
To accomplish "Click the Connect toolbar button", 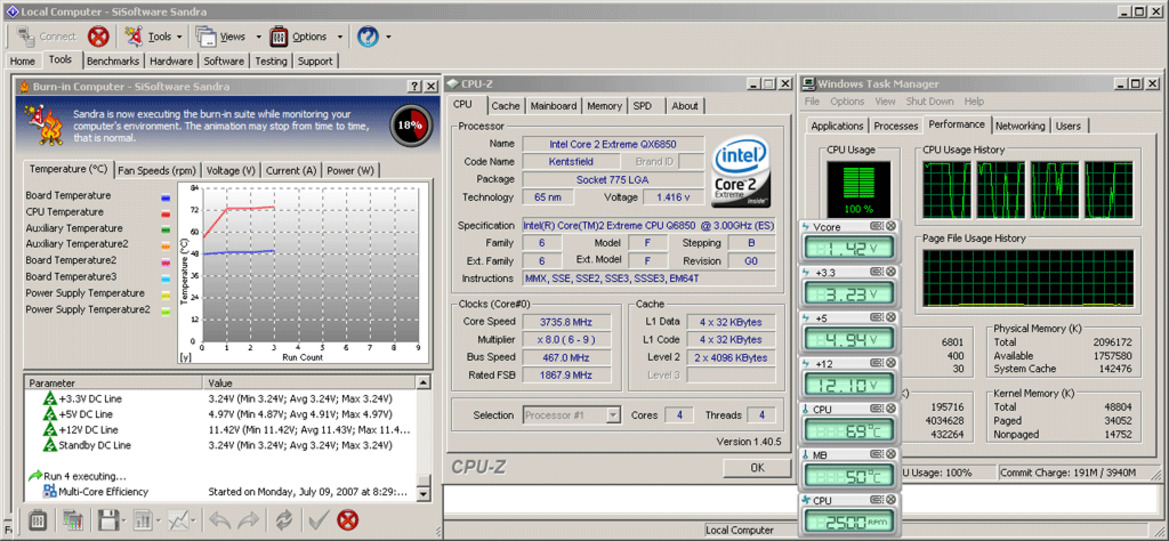I will [46, 36].
